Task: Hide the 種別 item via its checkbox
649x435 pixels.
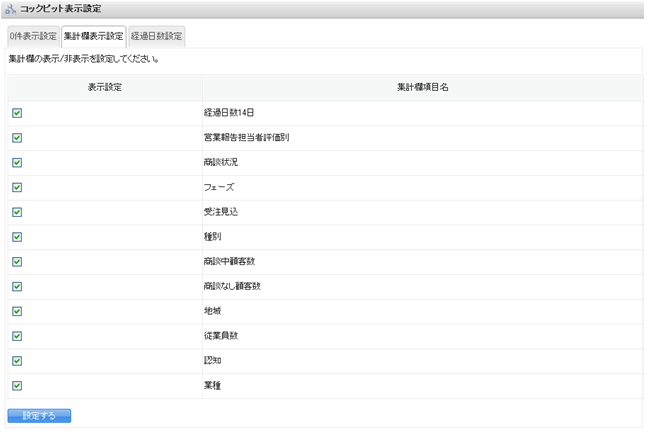Action: (17, 237)
